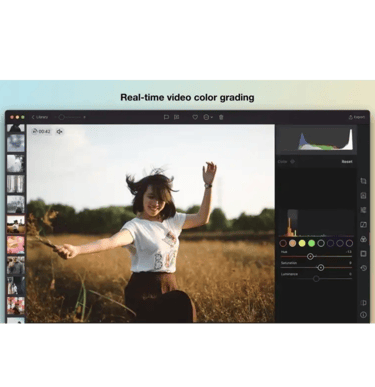Open the Frame tool square icon

coord(363,254)
